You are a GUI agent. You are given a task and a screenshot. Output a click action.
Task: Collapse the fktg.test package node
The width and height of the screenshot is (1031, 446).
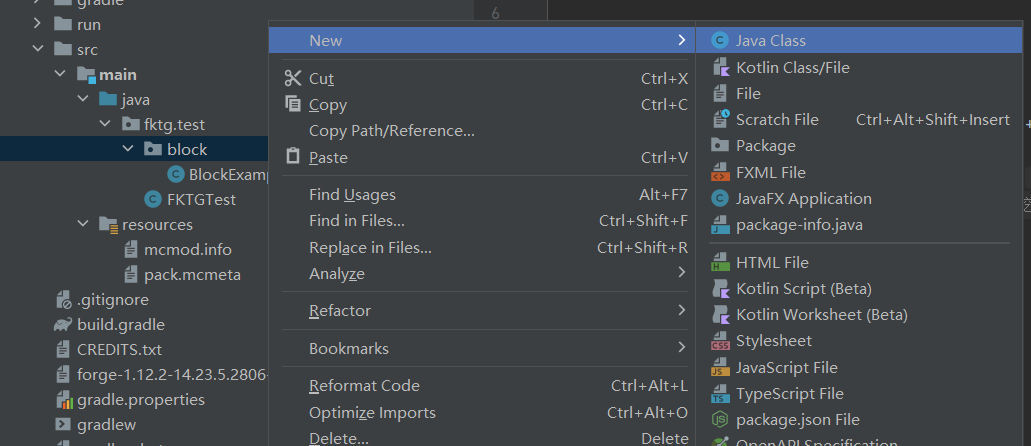tap(105, 125)
